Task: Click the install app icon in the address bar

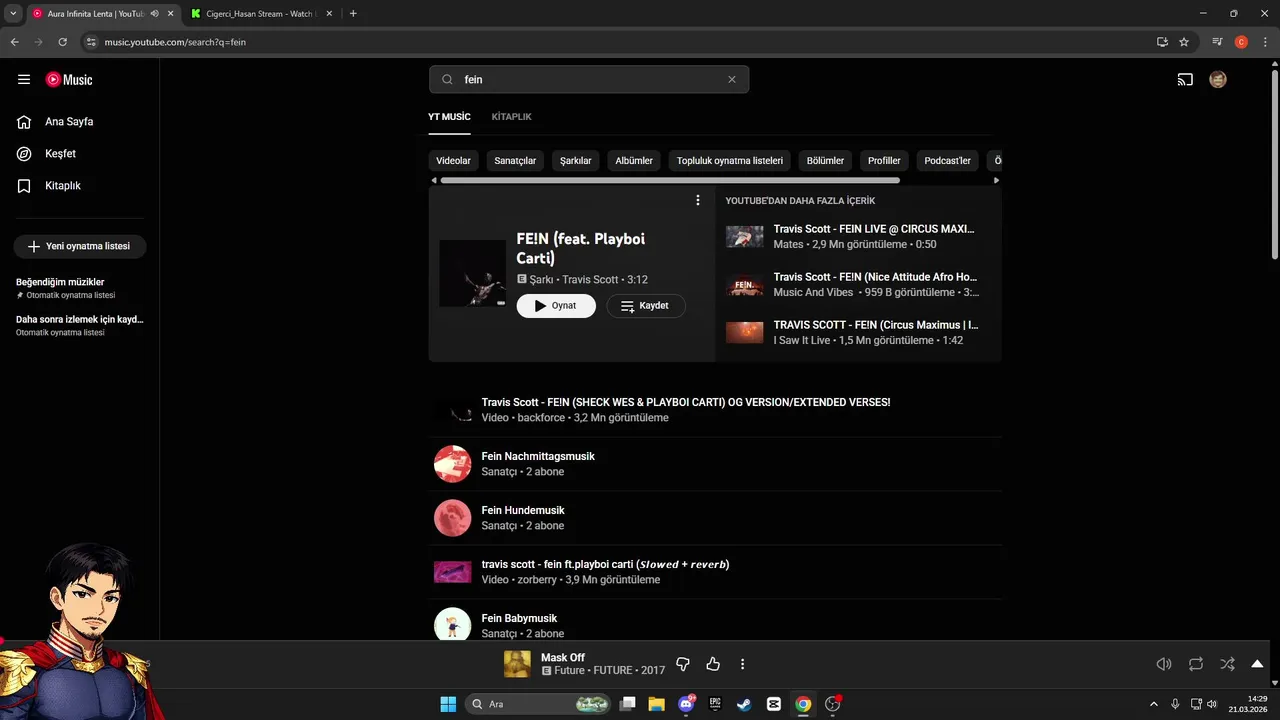Action: point(1162,42)
